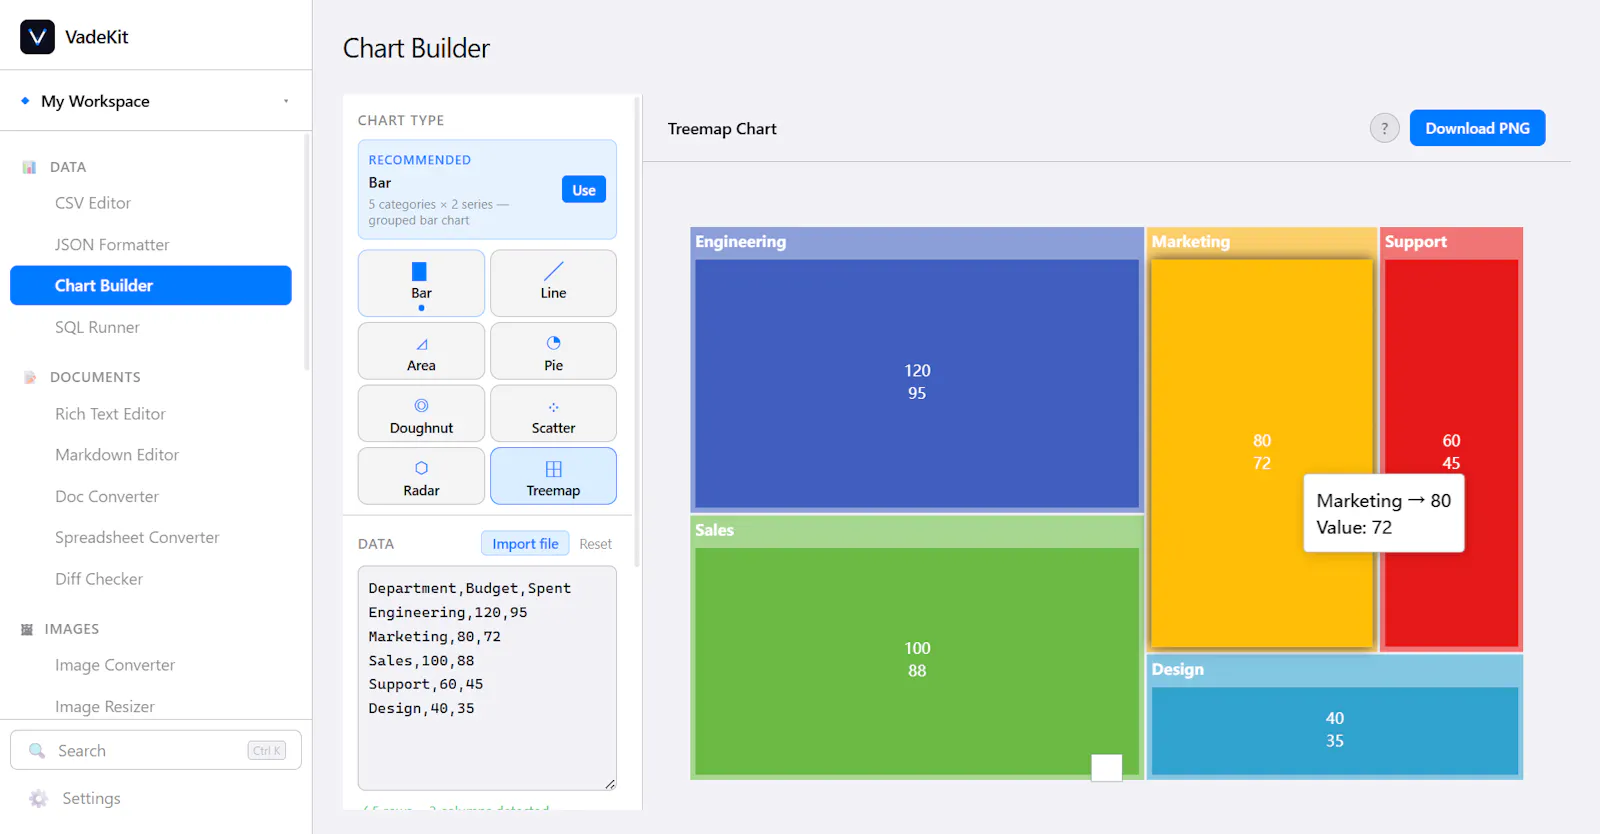Click 'Marketing → 80' in the tooltip
The height and width of the screenshot is (834, 1600).
1383,501
